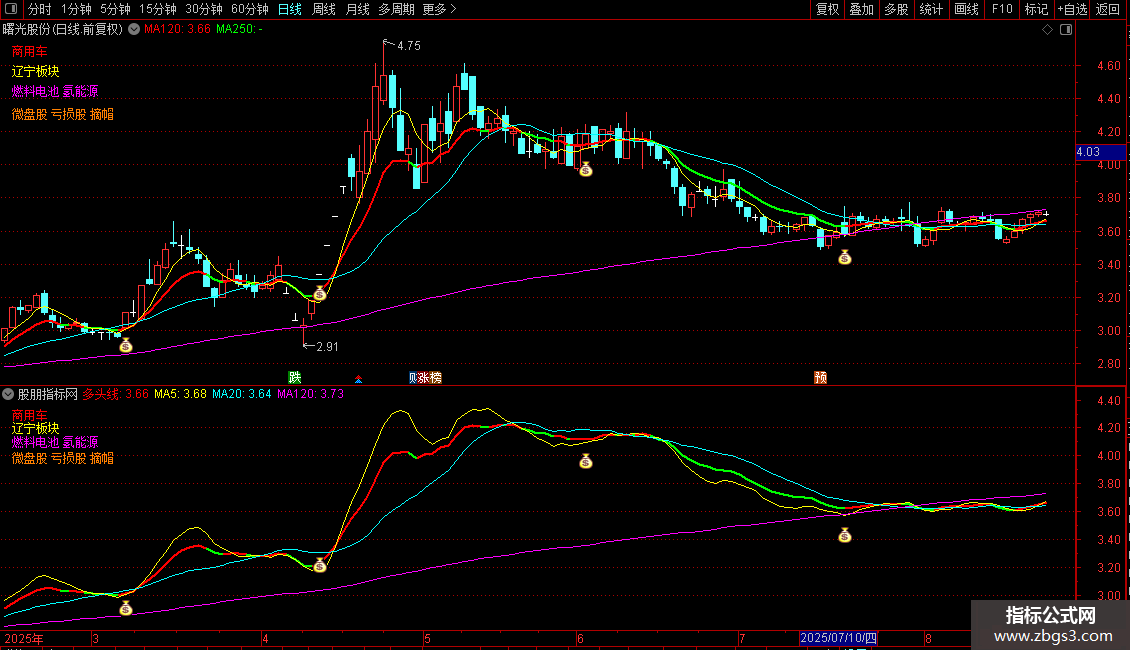Click the green 跌 event marker

pos(295,378)
